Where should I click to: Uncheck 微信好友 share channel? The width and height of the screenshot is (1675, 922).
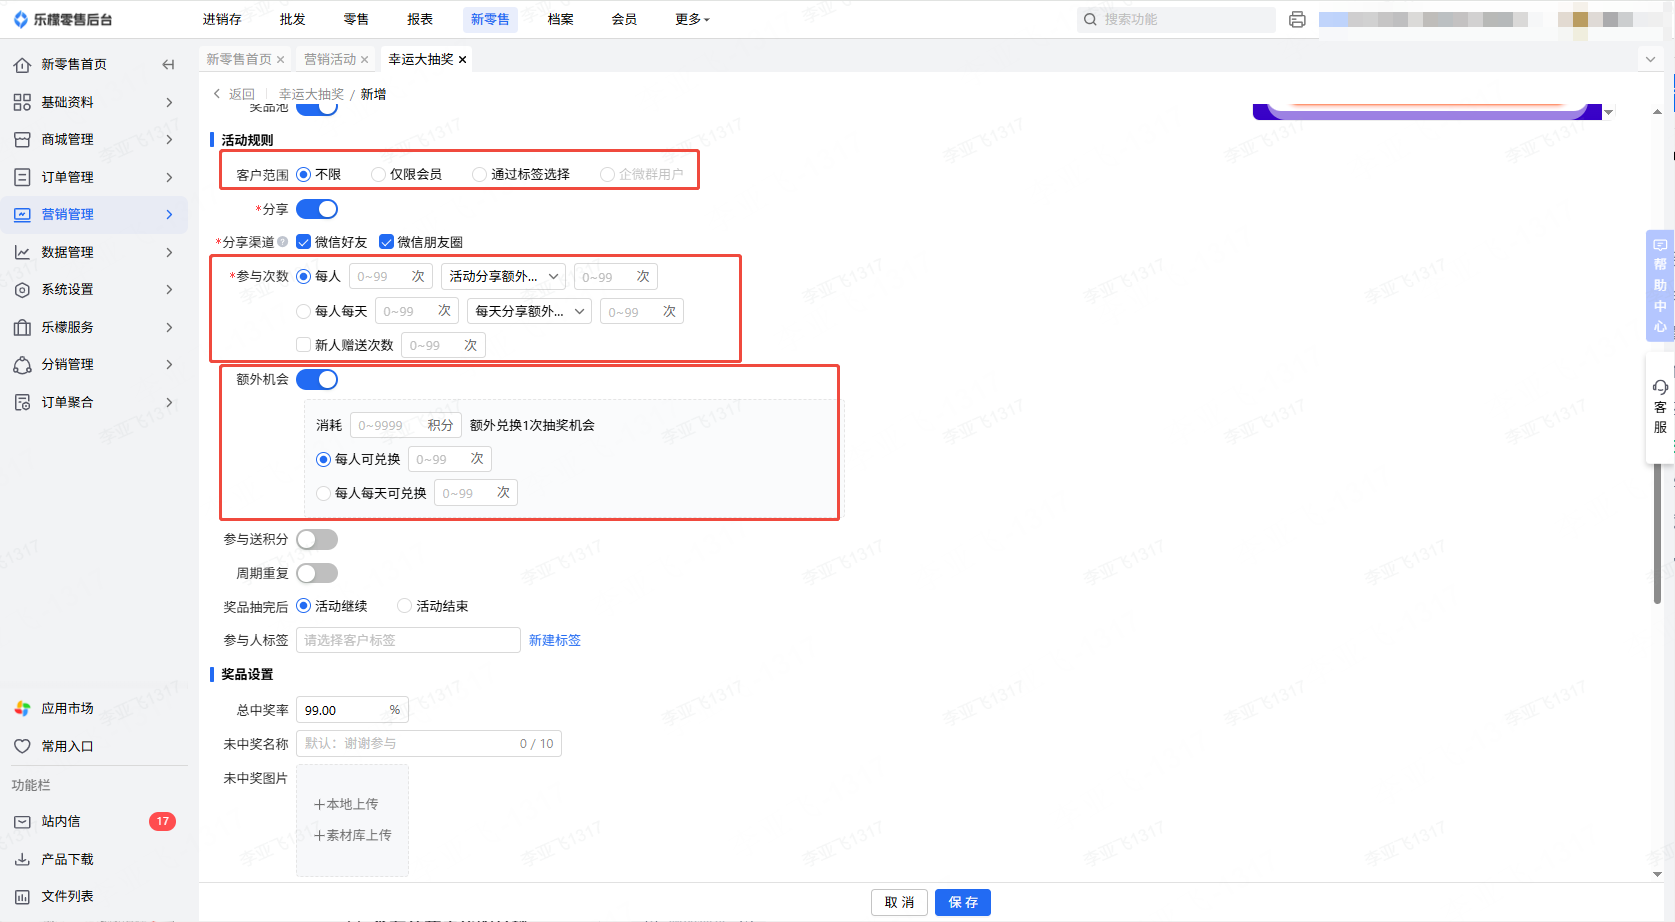point(304,242)
